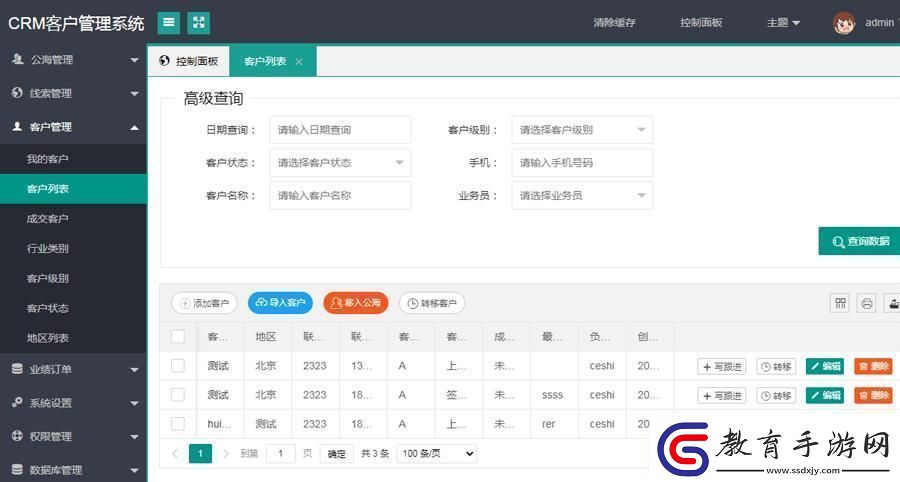
Task: Go to previous page arrow in pagination
Action: [175, 453]
